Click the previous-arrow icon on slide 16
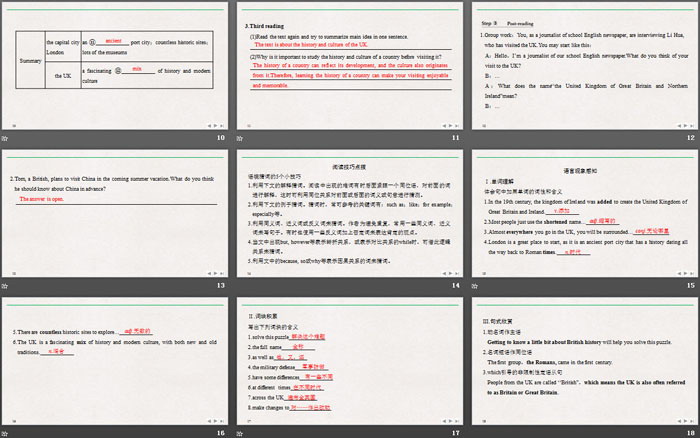 point(209,421)
